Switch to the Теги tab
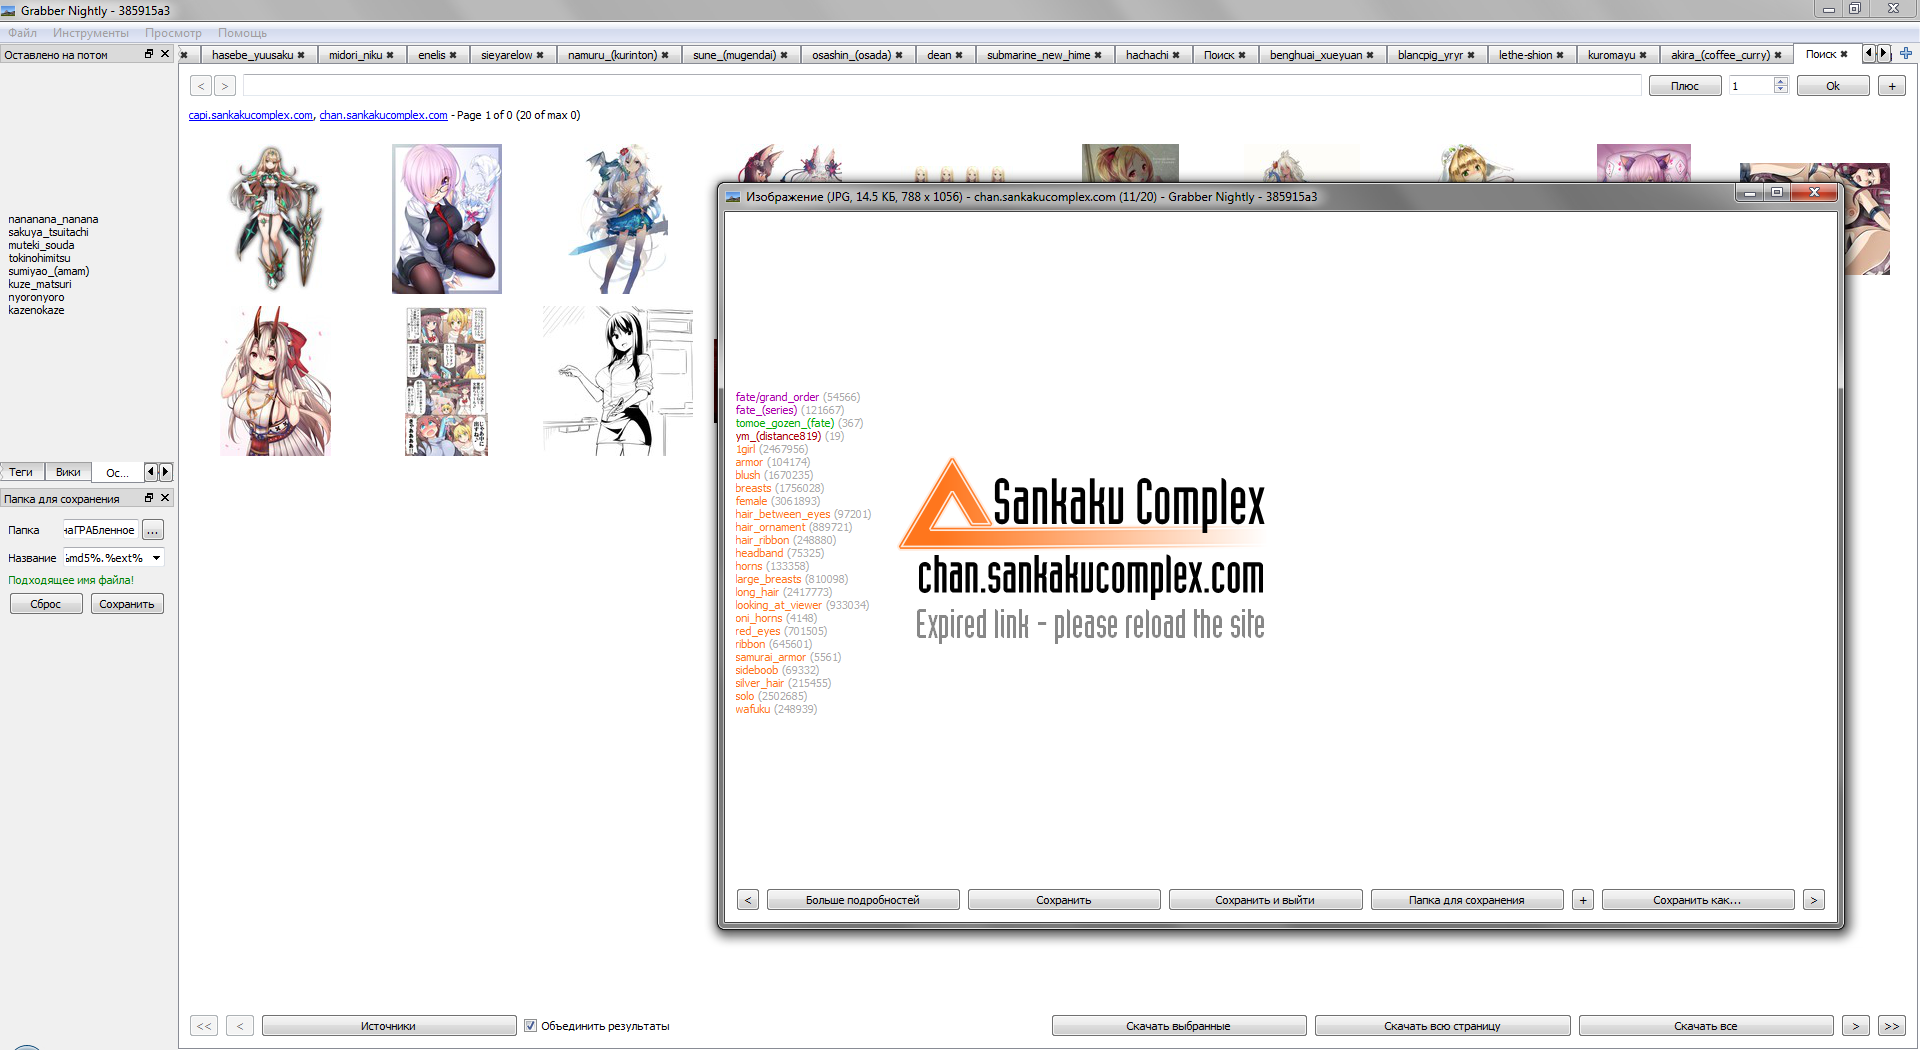This screenshot has width=1920, height=1050. pyautogui.click(x=22, y=472)
